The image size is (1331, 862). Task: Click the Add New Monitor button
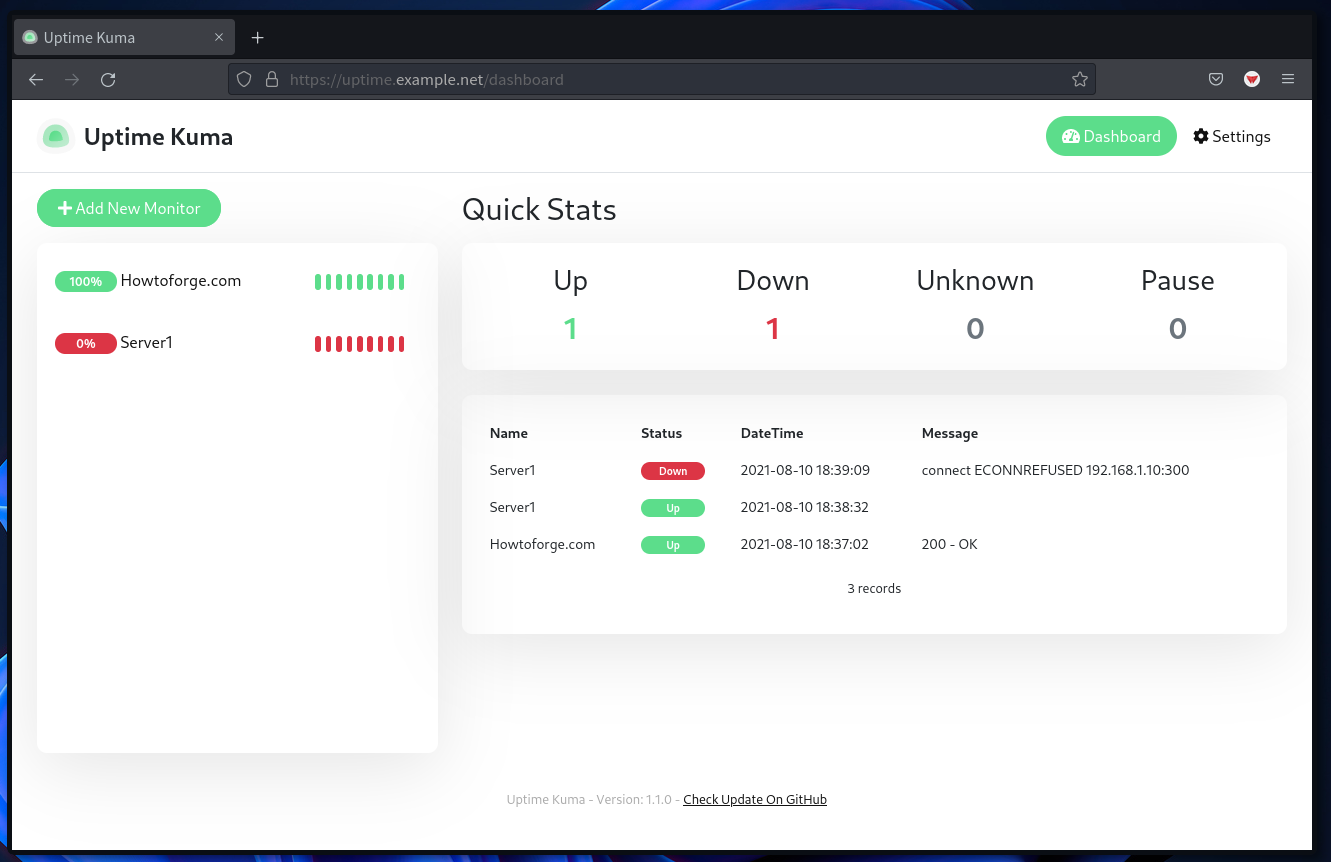129,208
